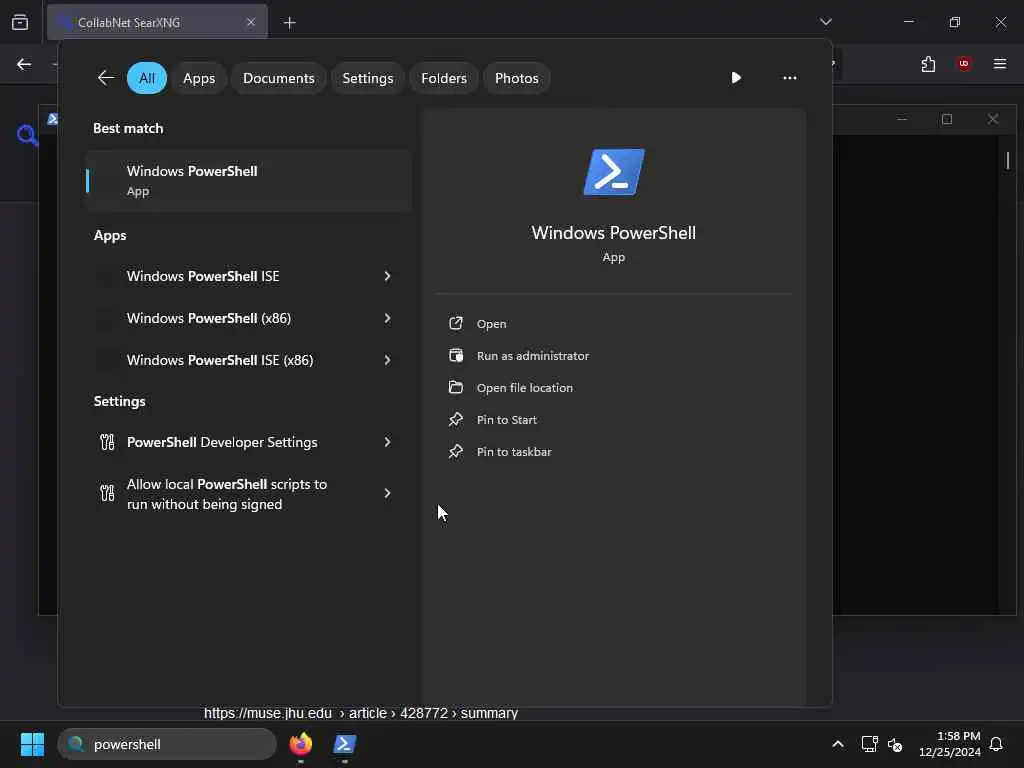Image resolution: width=1024 pixels, height=768 pixels.
Task: Click the Windows Start button
Action: pyautogui.click(x=32, y=744)
